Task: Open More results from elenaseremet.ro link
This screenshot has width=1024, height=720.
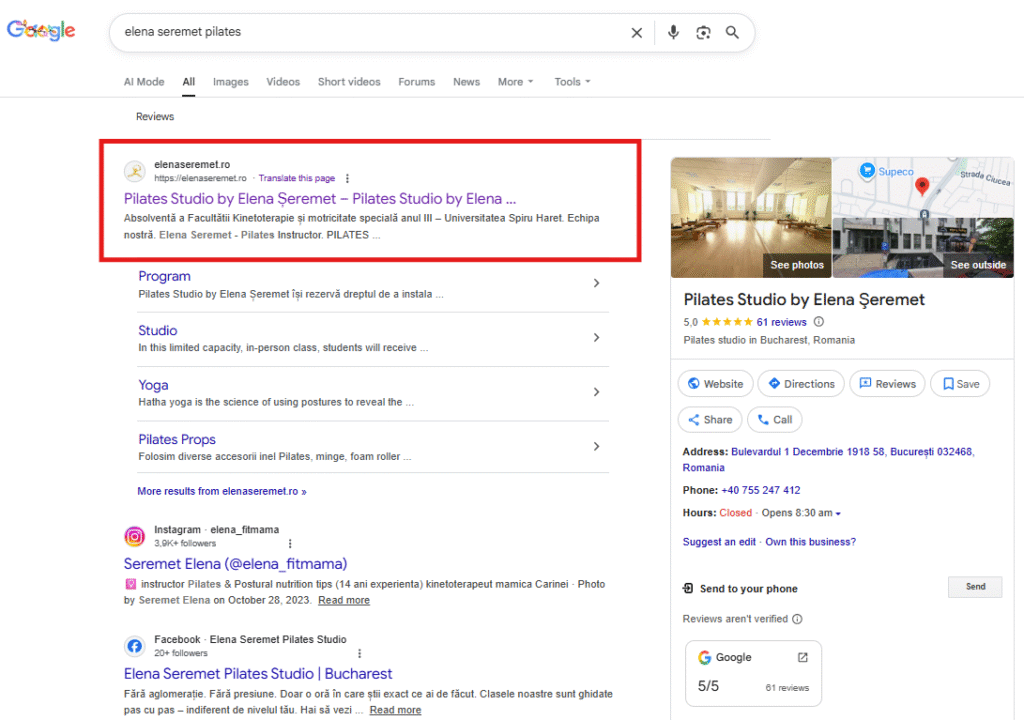Action: [221, 491]
